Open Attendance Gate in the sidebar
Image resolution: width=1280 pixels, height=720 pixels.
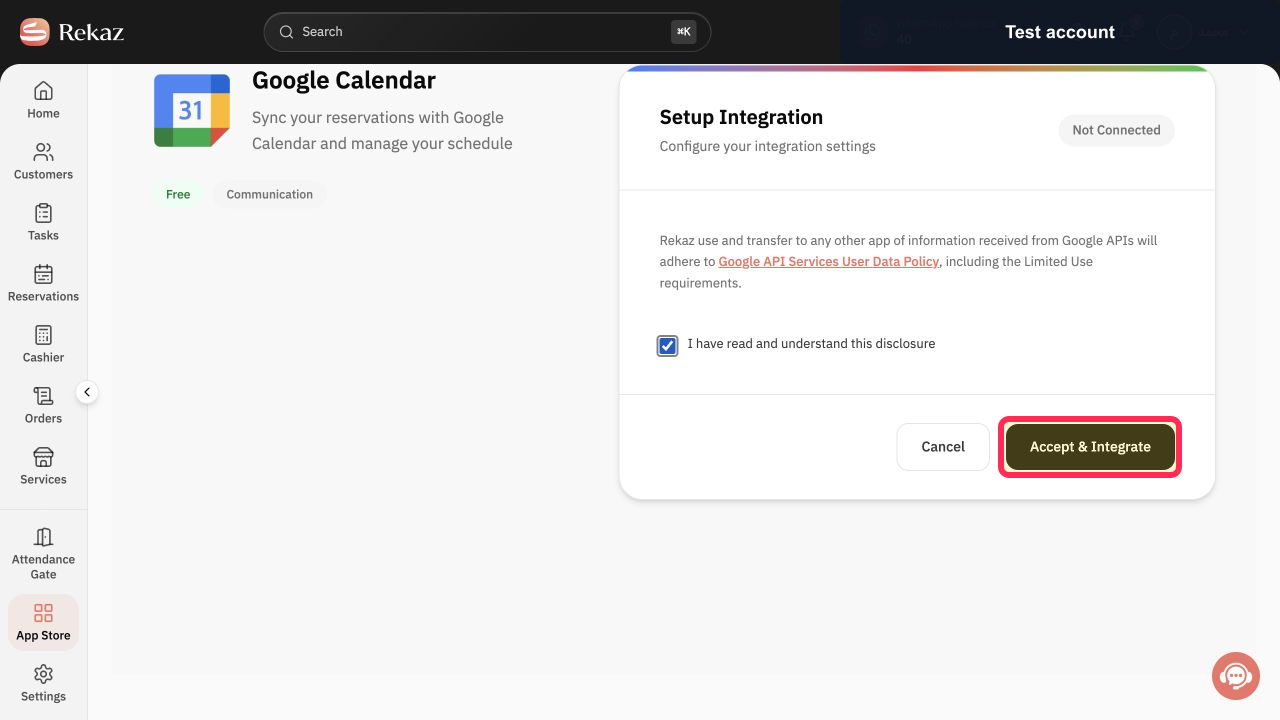pyautogui.click(x=43, y=553)
